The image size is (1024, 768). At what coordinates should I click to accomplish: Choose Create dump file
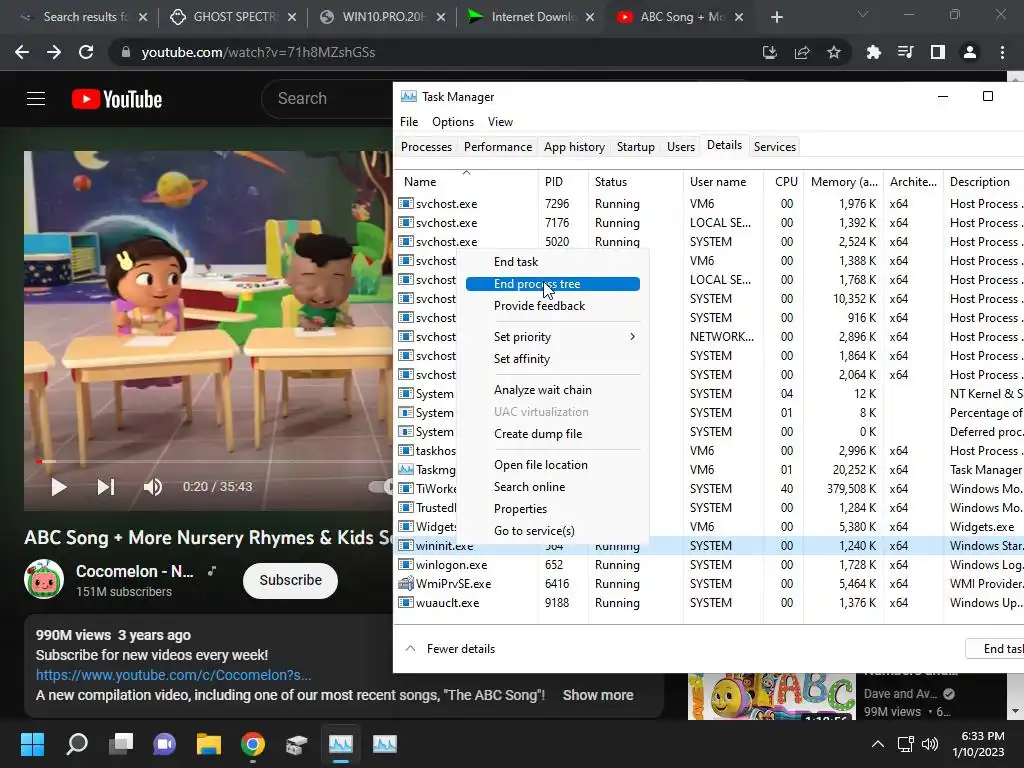pos(552,434)
